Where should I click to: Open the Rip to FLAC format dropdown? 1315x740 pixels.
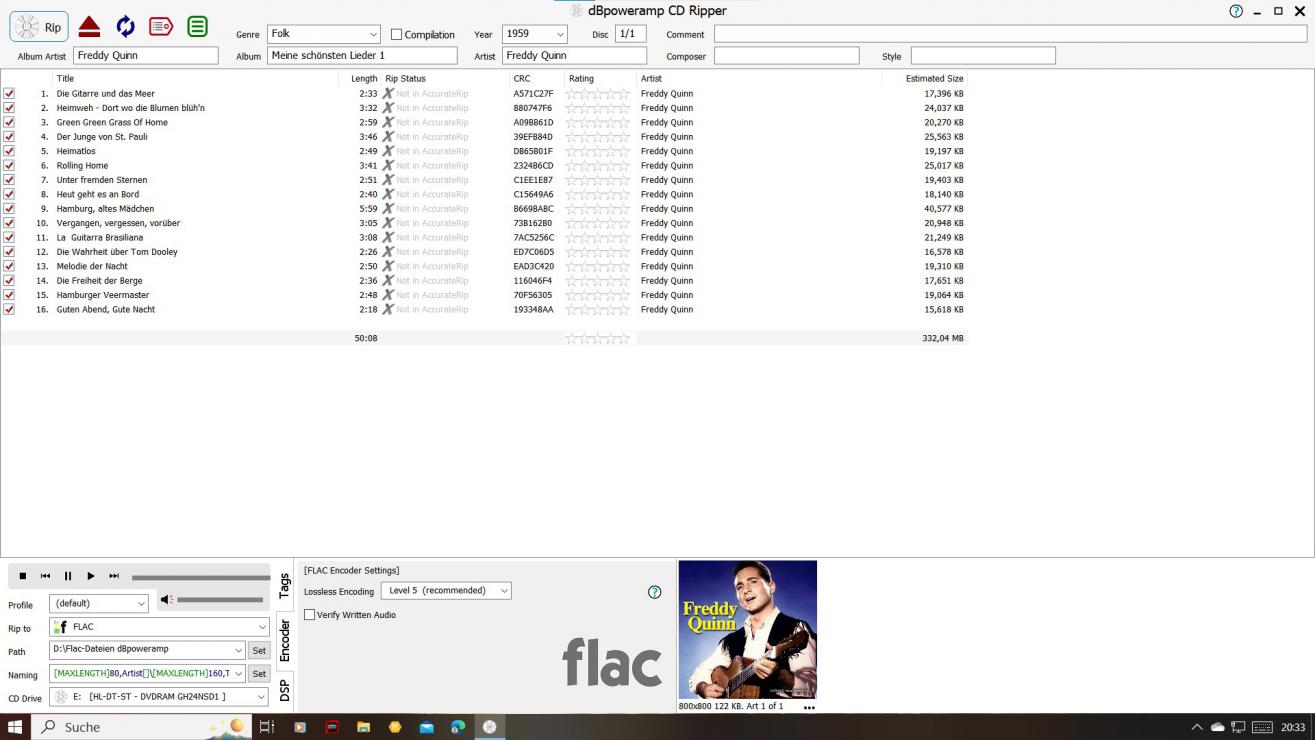[x=262, y=627]
